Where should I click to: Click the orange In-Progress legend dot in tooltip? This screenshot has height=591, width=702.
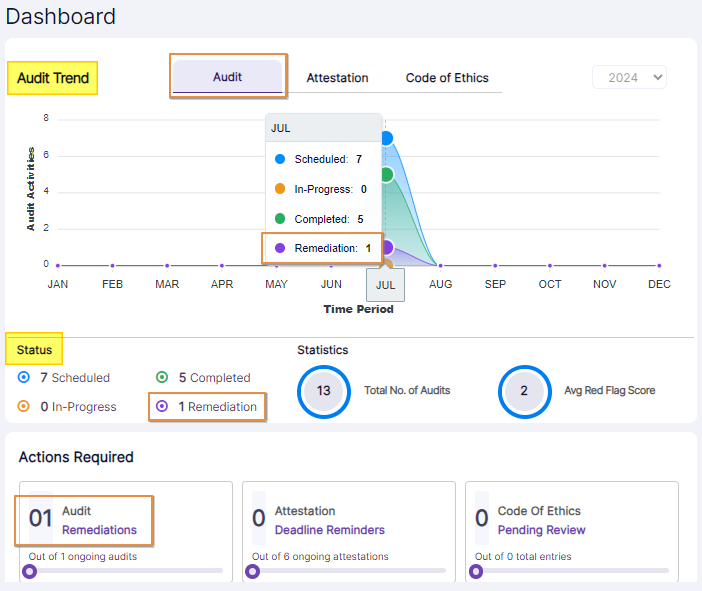click(280, 189)
